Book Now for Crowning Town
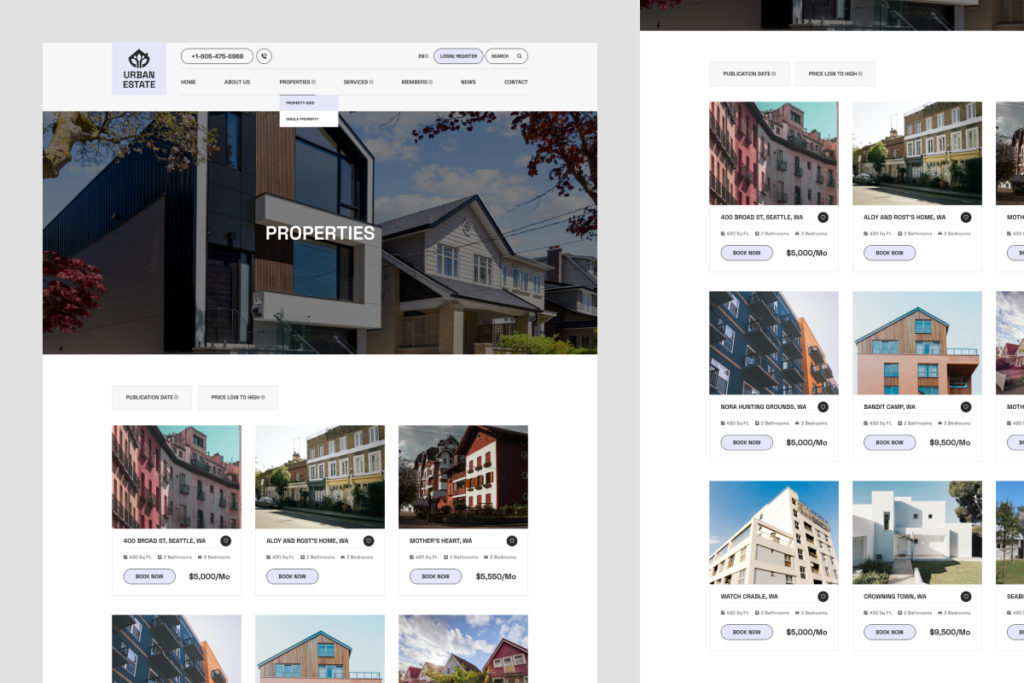Image resolution: width=1024 pixels, height=683 pixels. [889, 632]
